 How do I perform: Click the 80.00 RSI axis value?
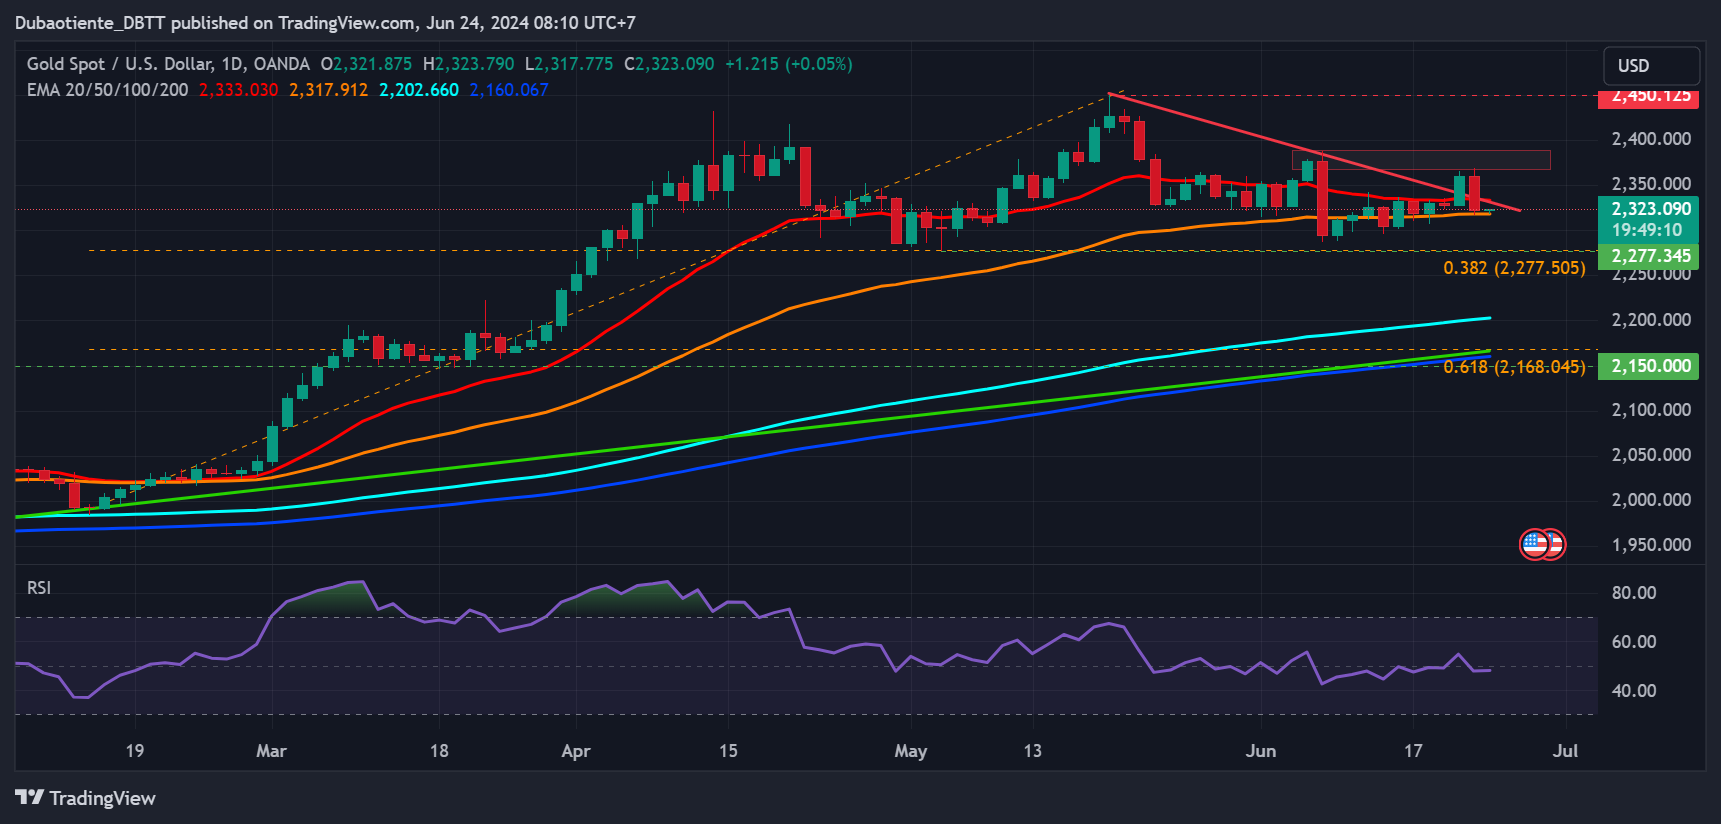(x=1634, y=593)
